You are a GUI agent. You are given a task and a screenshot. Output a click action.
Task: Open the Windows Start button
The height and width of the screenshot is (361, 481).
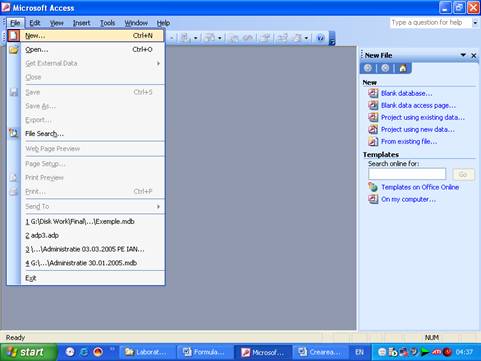[28, 352]
